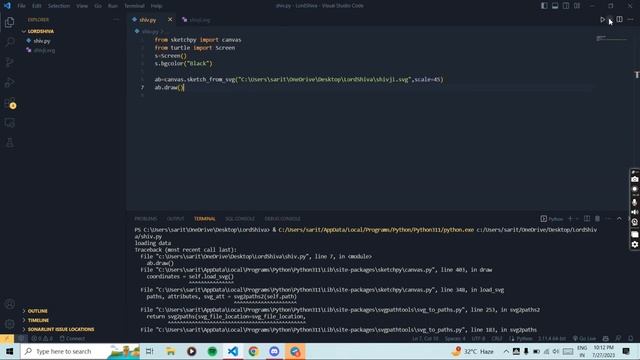
Task: Select the Python terminal label in the panel
Action: 552,219
